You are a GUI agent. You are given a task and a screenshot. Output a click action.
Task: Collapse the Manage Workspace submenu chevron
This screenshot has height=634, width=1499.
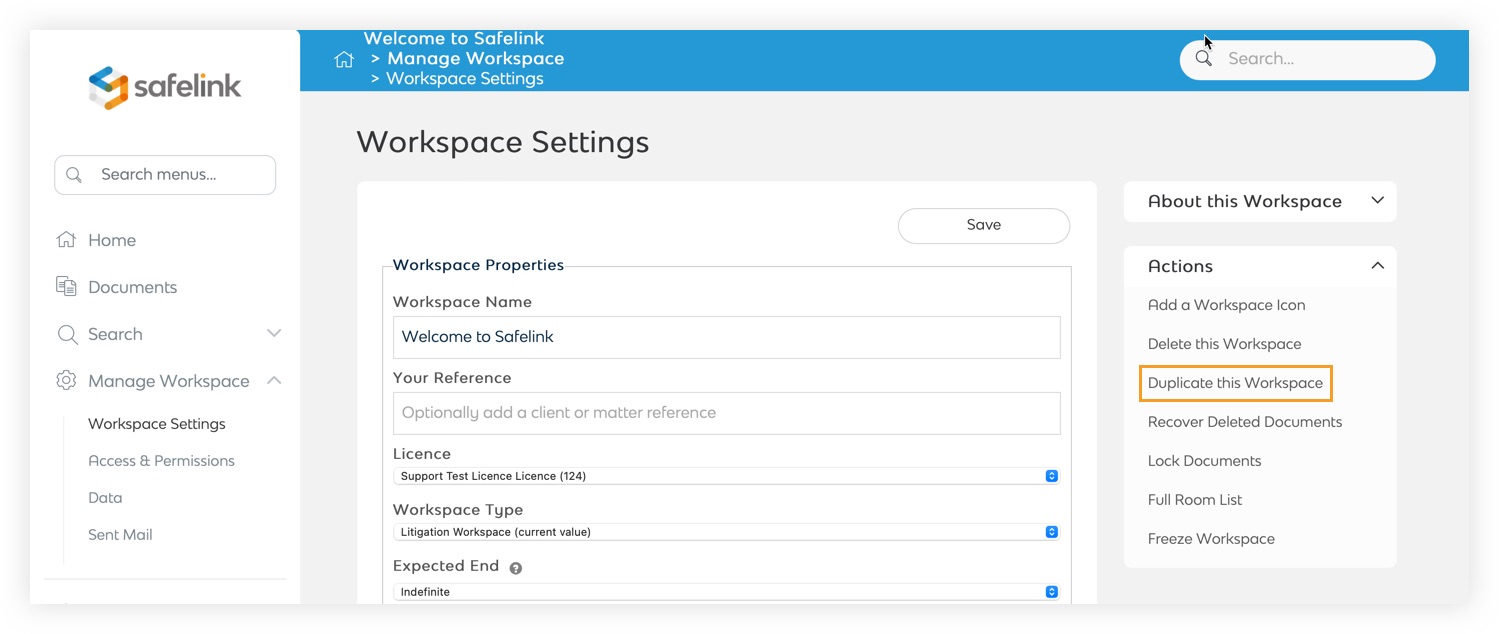pos(274,380)
